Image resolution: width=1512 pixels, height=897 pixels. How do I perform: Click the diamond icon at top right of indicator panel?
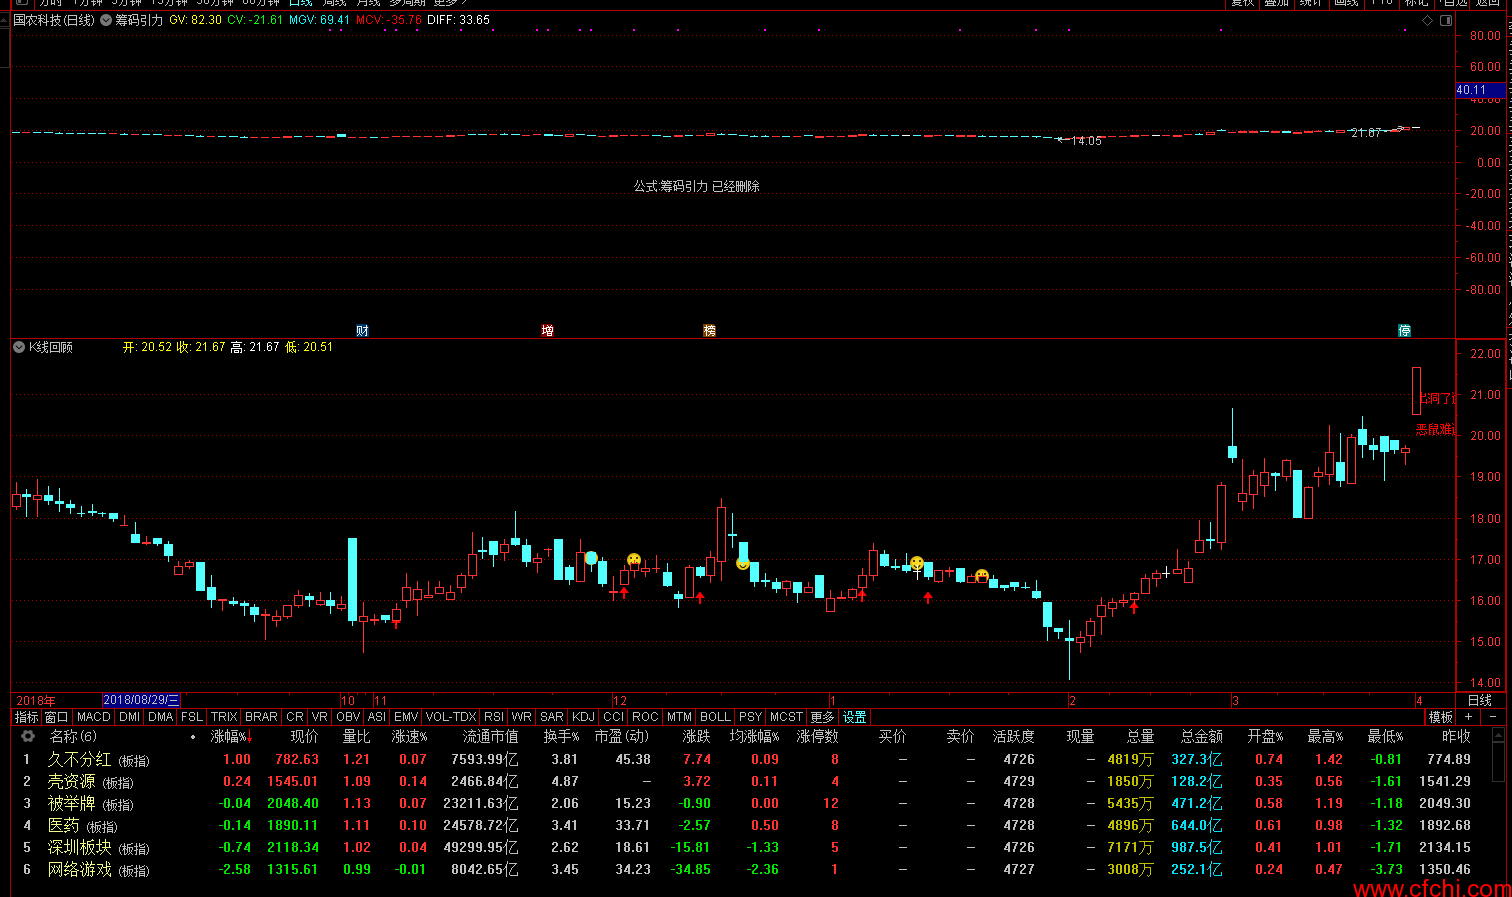tap(1428, 20)
